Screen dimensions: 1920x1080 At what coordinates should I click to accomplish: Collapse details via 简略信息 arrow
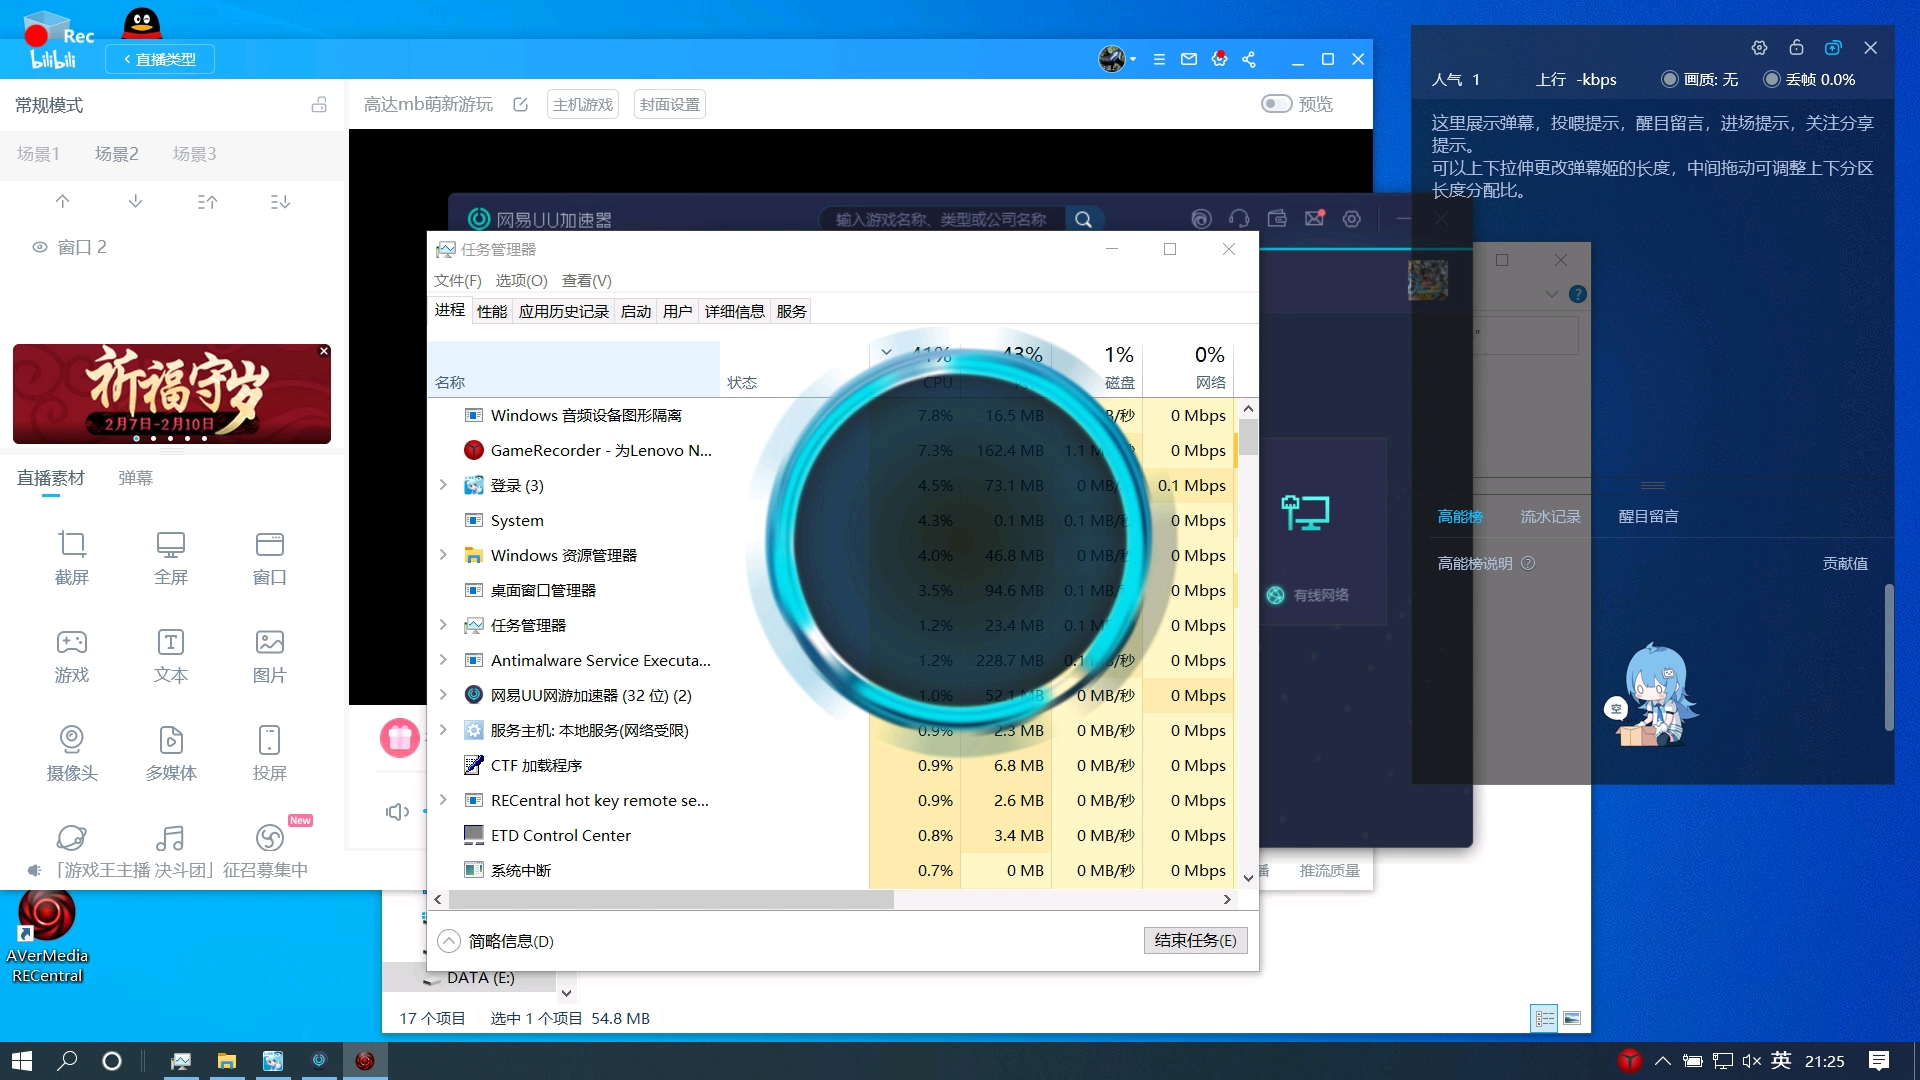[x=449, y=941]
